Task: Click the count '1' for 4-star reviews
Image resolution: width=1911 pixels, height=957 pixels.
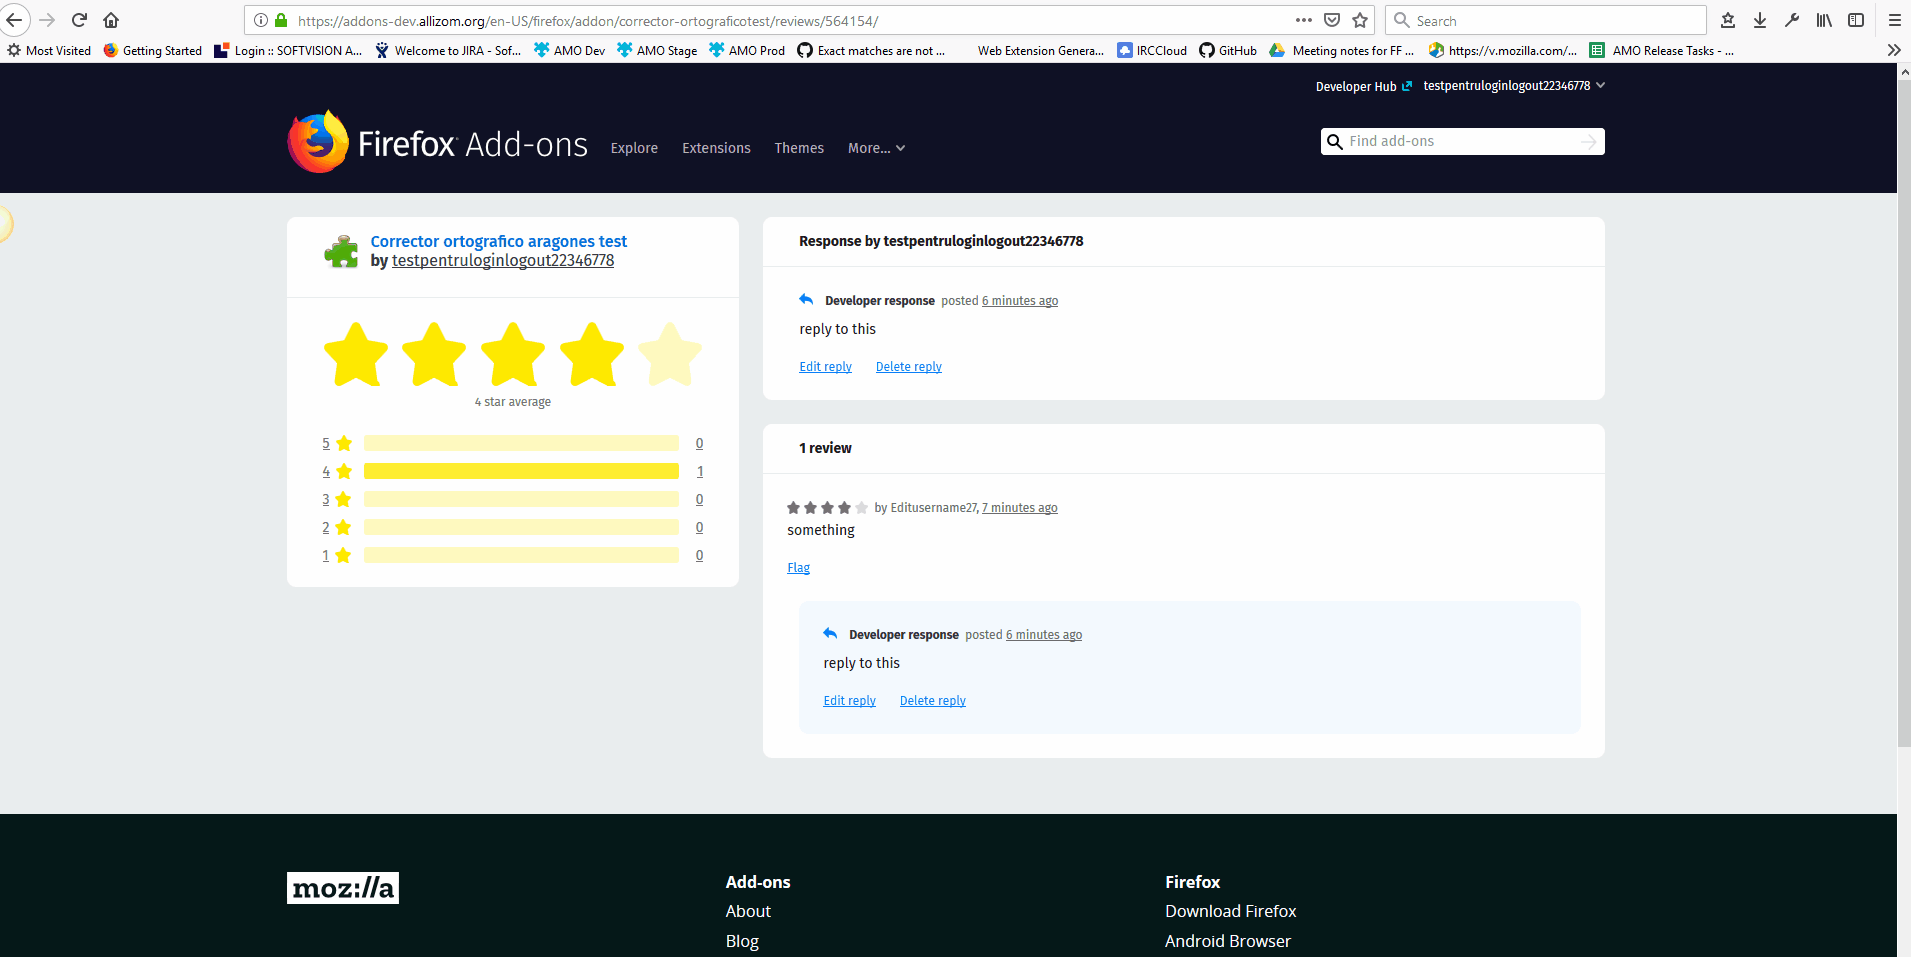Action: 700,471
